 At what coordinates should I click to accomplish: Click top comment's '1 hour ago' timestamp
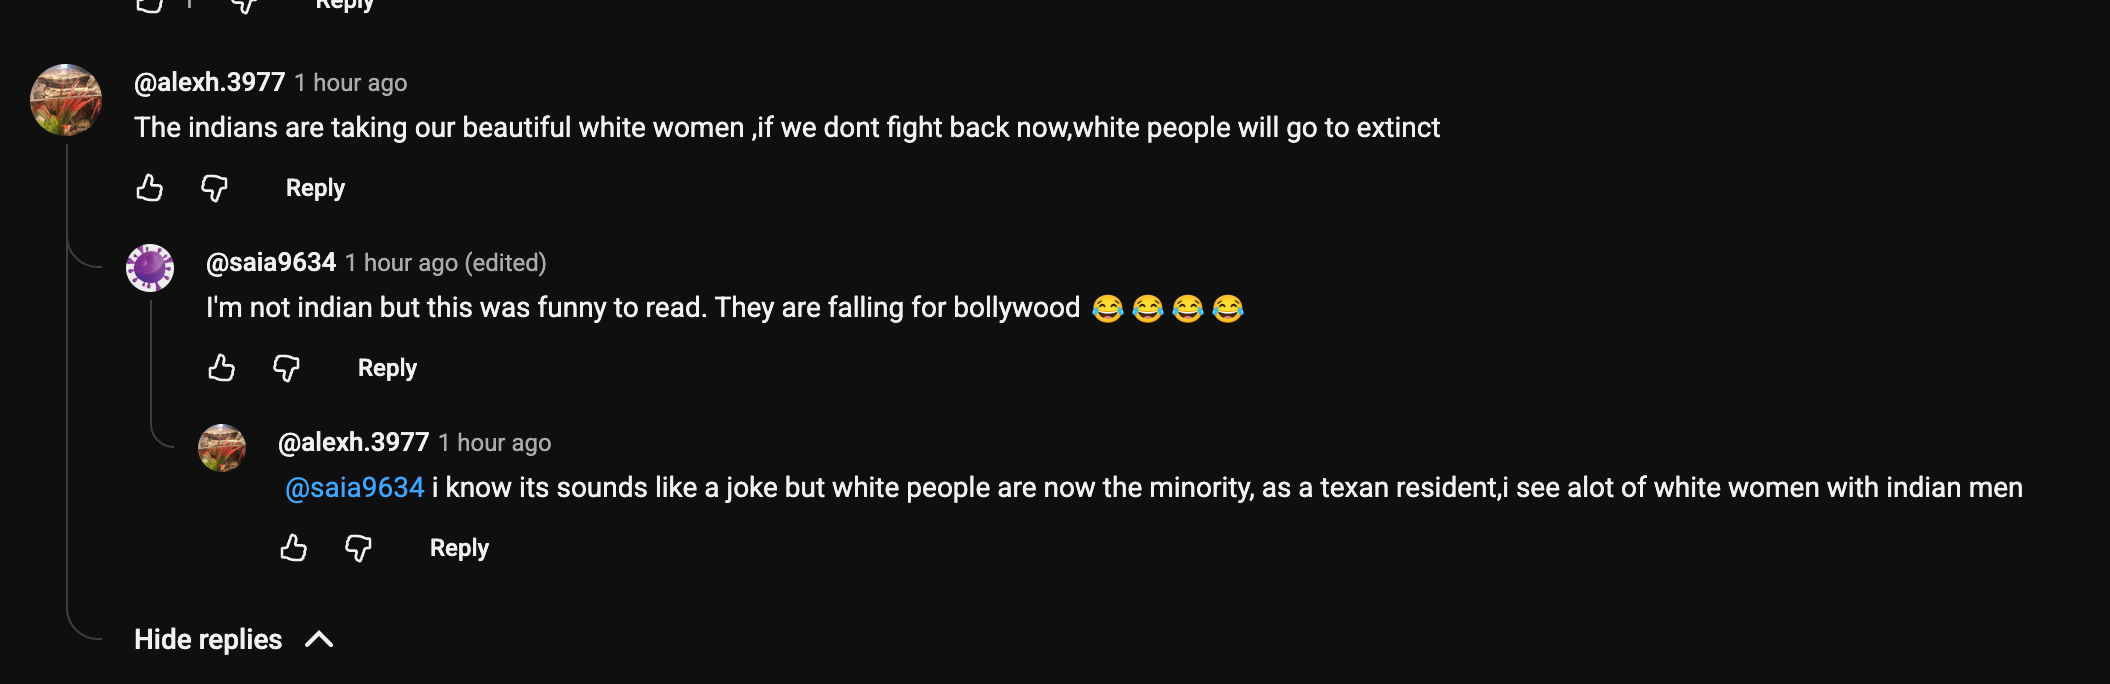351,83
